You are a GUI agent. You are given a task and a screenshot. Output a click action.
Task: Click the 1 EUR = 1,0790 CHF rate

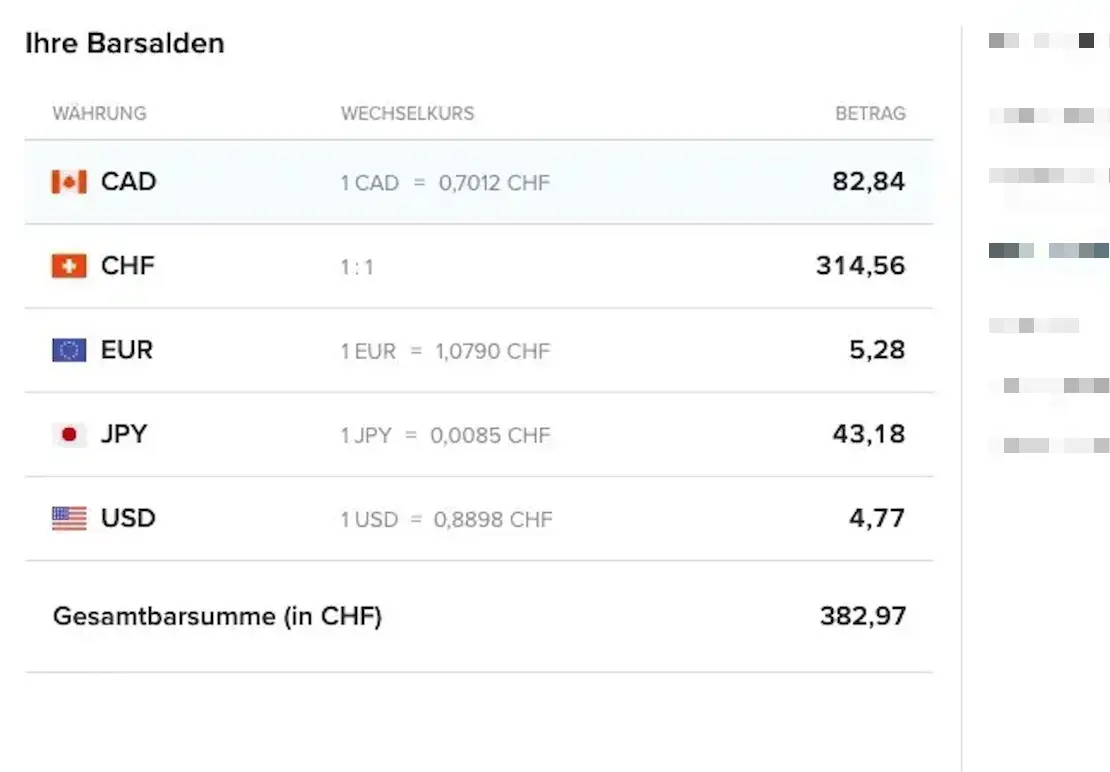click(x=445, y=351)
